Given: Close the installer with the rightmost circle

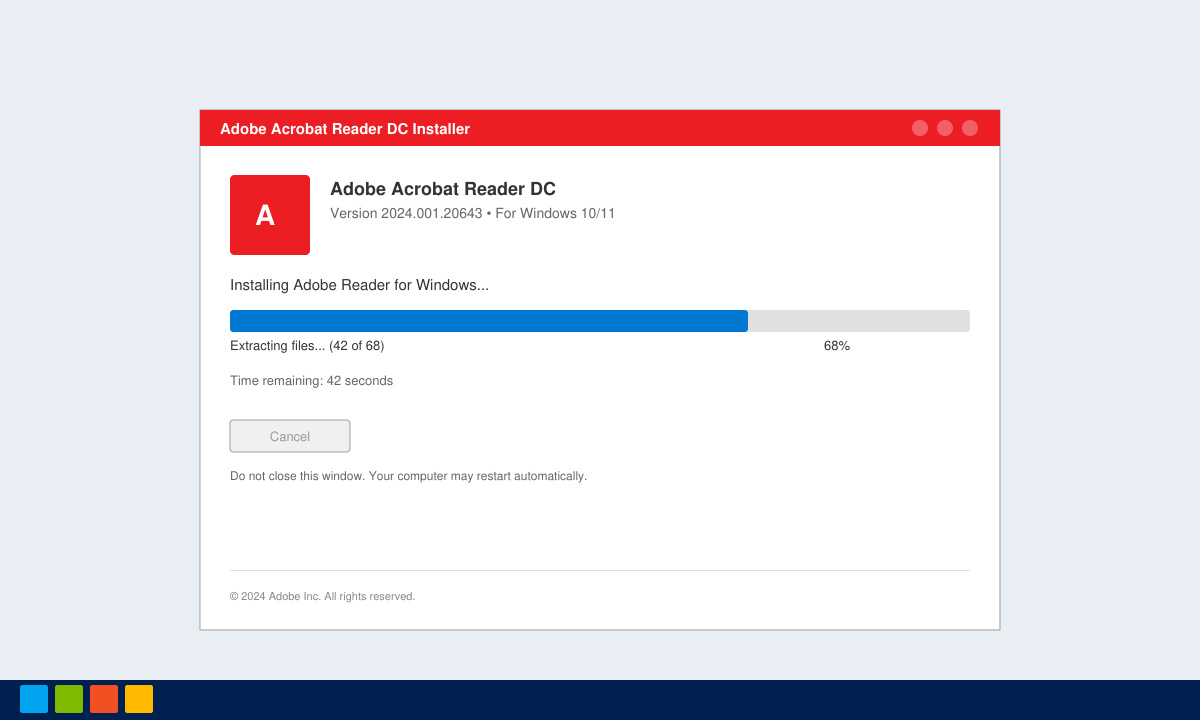Looking at the screenshot, I should click(970, 128).
